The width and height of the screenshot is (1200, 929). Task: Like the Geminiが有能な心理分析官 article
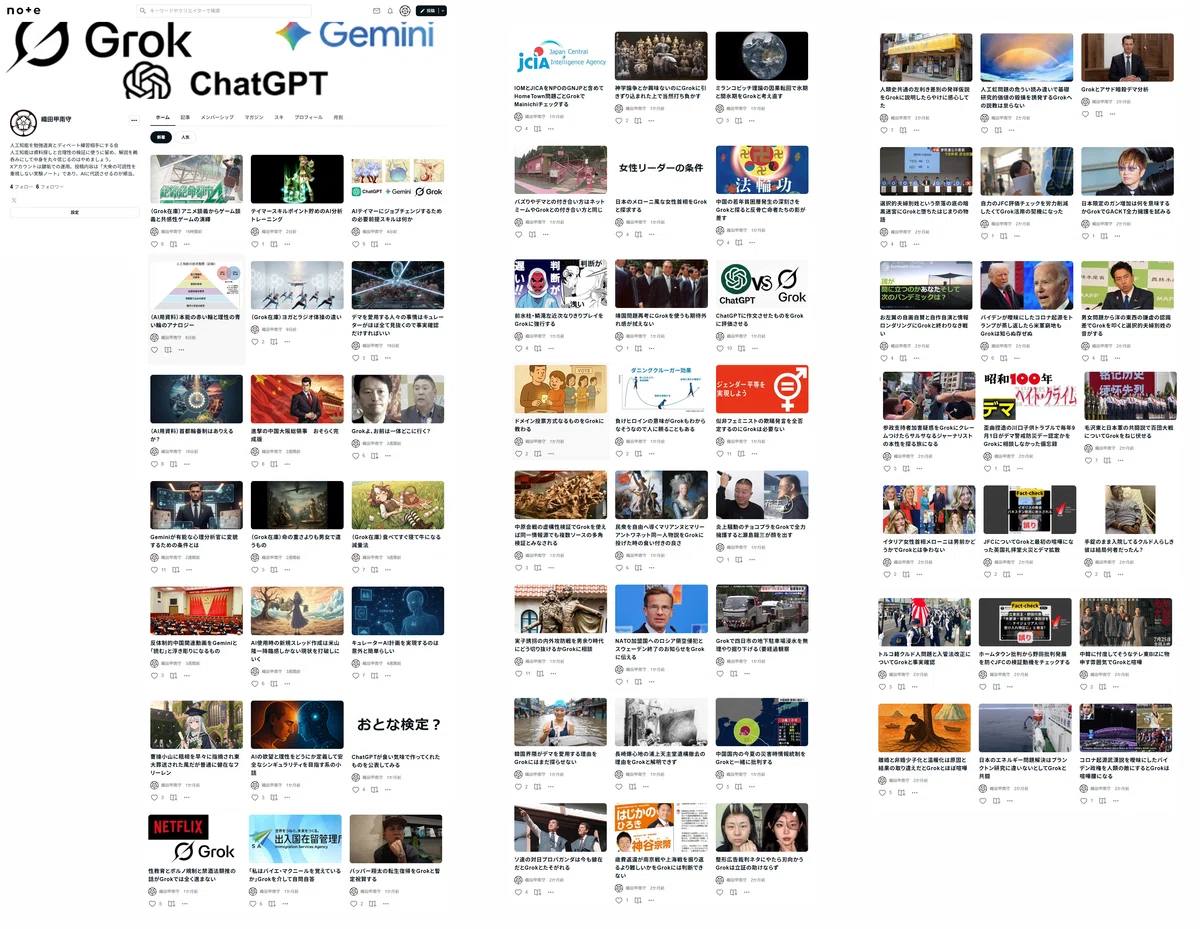click(x=154, y=570)
